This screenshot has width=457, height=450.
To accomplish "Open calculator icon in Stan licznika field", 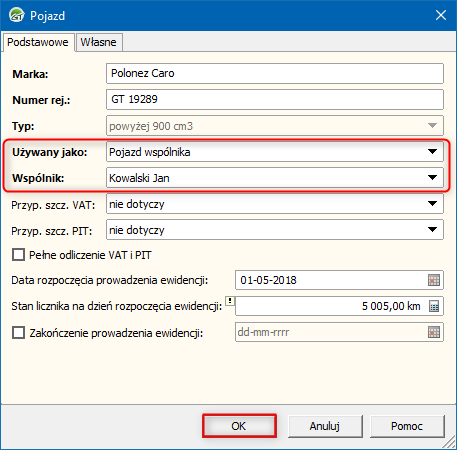I will click(434, 306).
